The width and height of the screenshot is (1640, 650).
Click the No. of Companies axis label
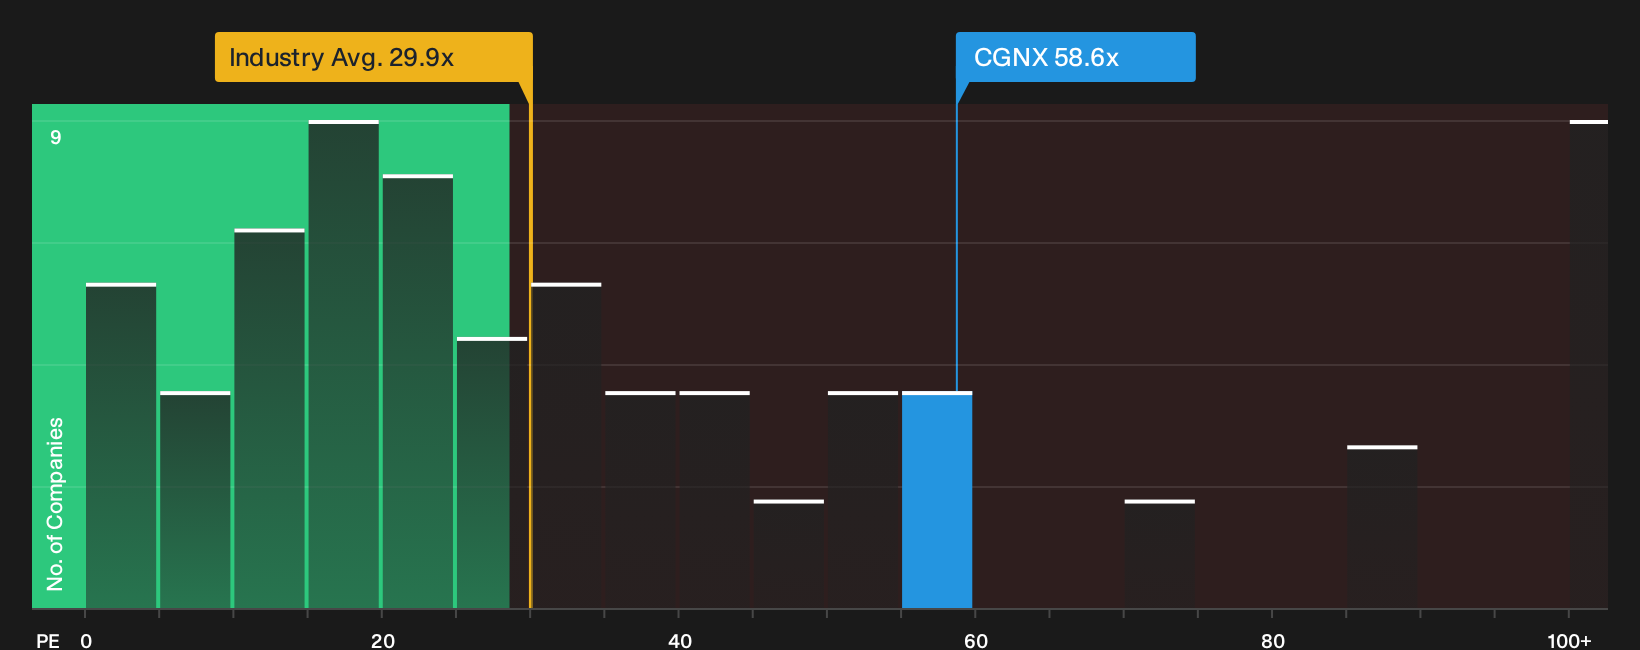55,503
